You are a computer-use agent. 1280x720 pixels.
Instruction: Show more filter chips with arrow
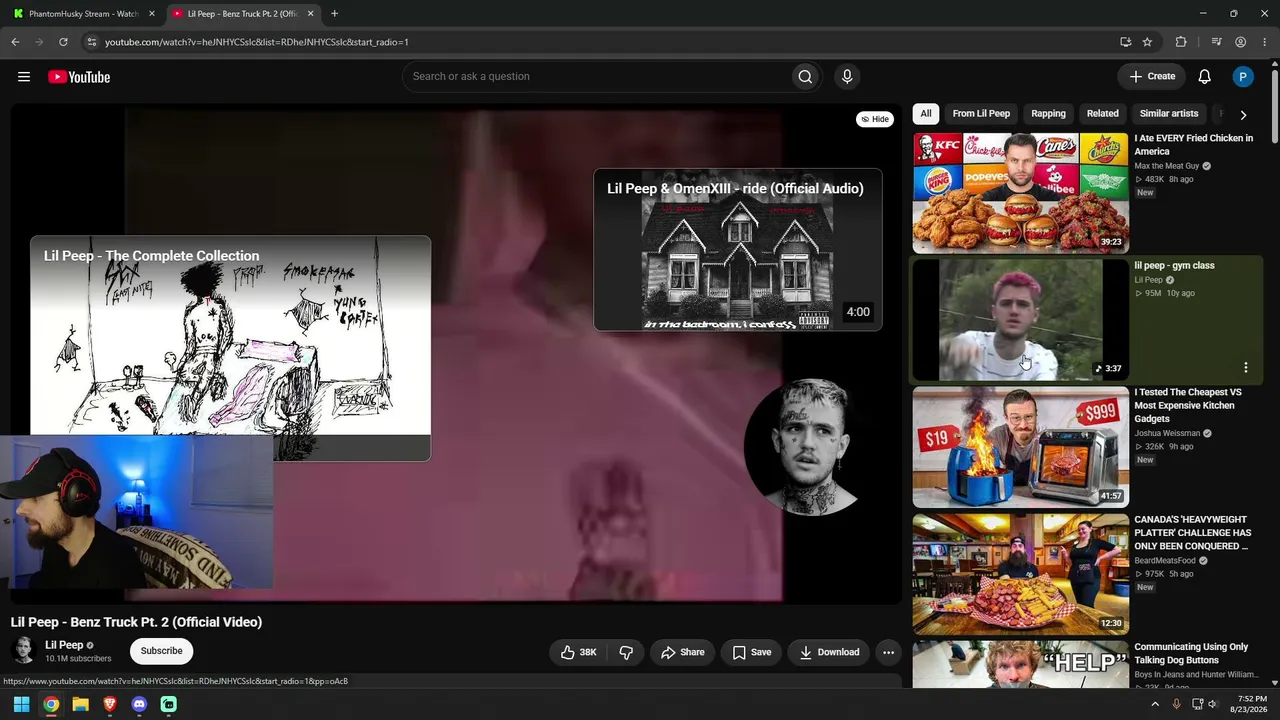click(x=1243, y=115)
